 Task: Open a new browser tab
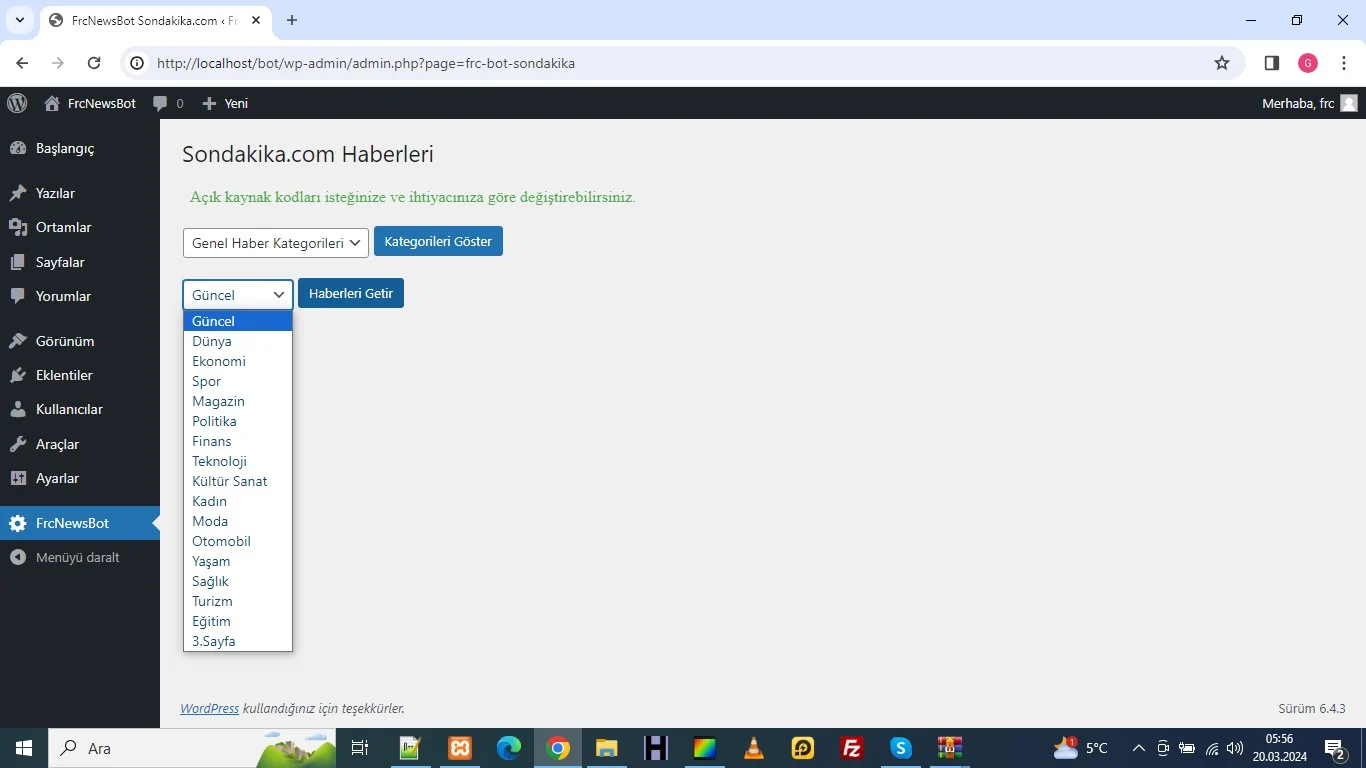pyautogui.click(x=292, y=20)
